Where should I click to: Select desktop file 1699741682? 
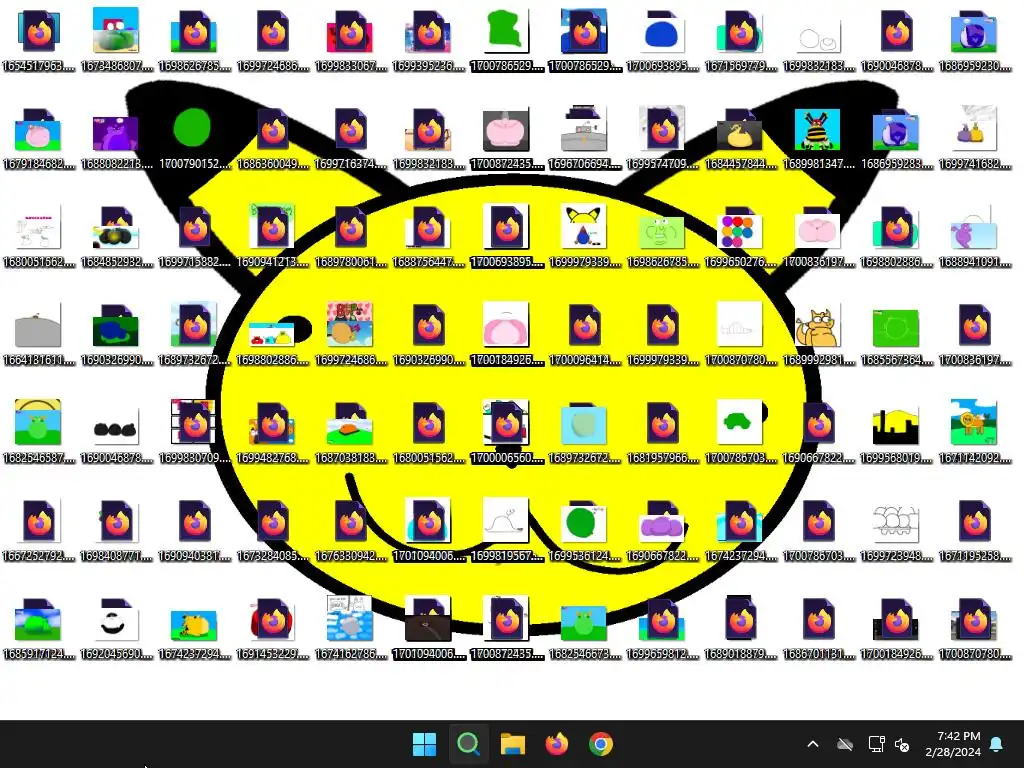point(974,137)
